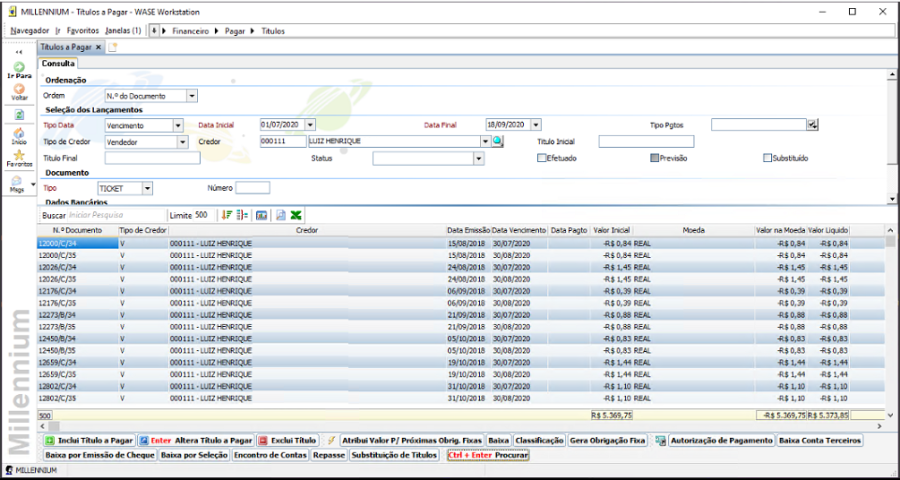The height and width of the screenshot is (480, 900).
Task: Open the chart view icon
Action: point(262,215)
